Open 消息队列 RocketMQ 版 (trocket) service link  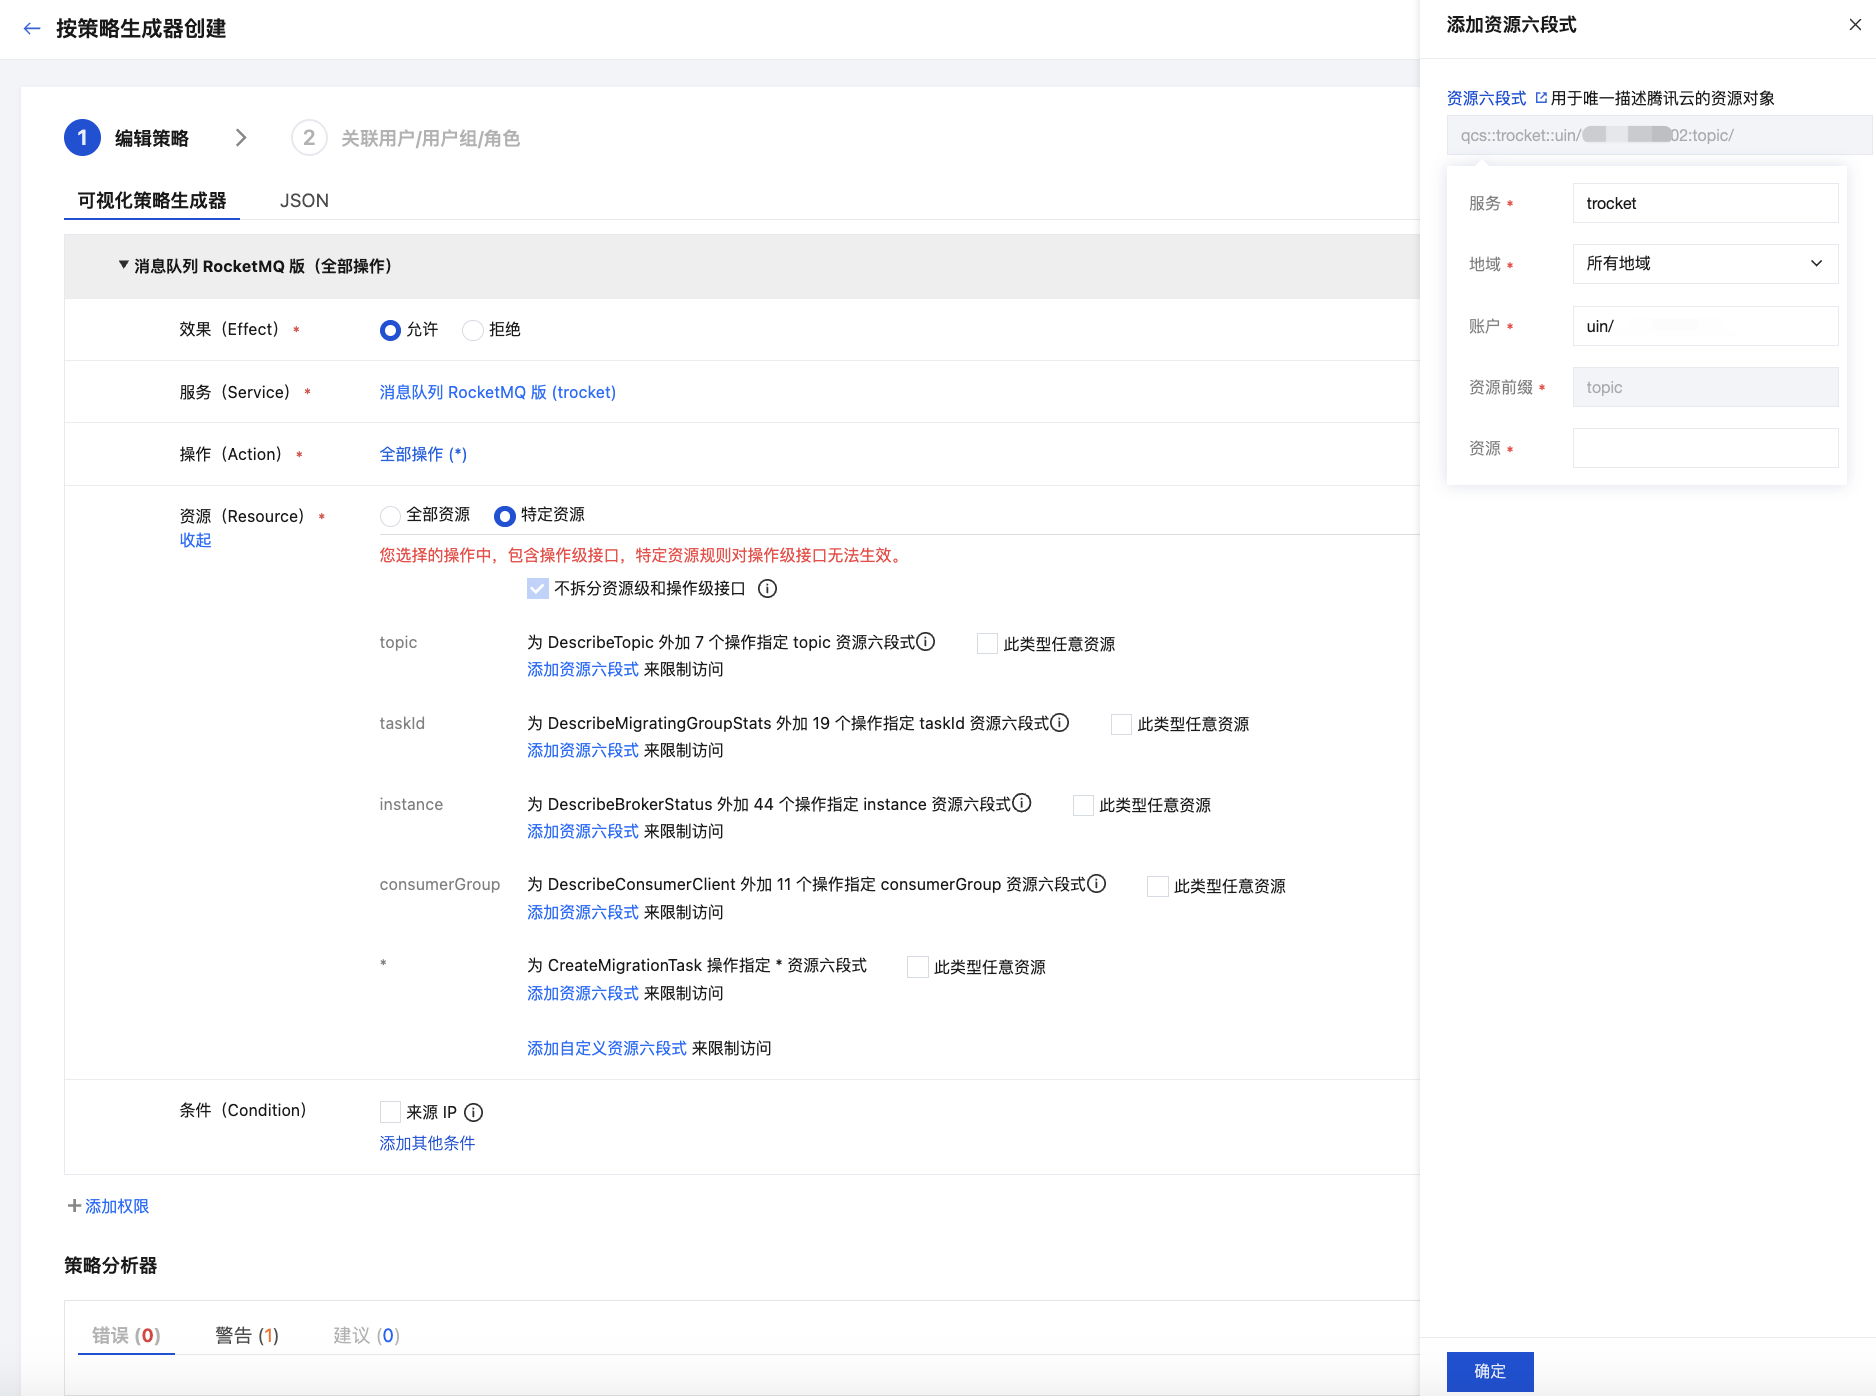click(498, 392)
